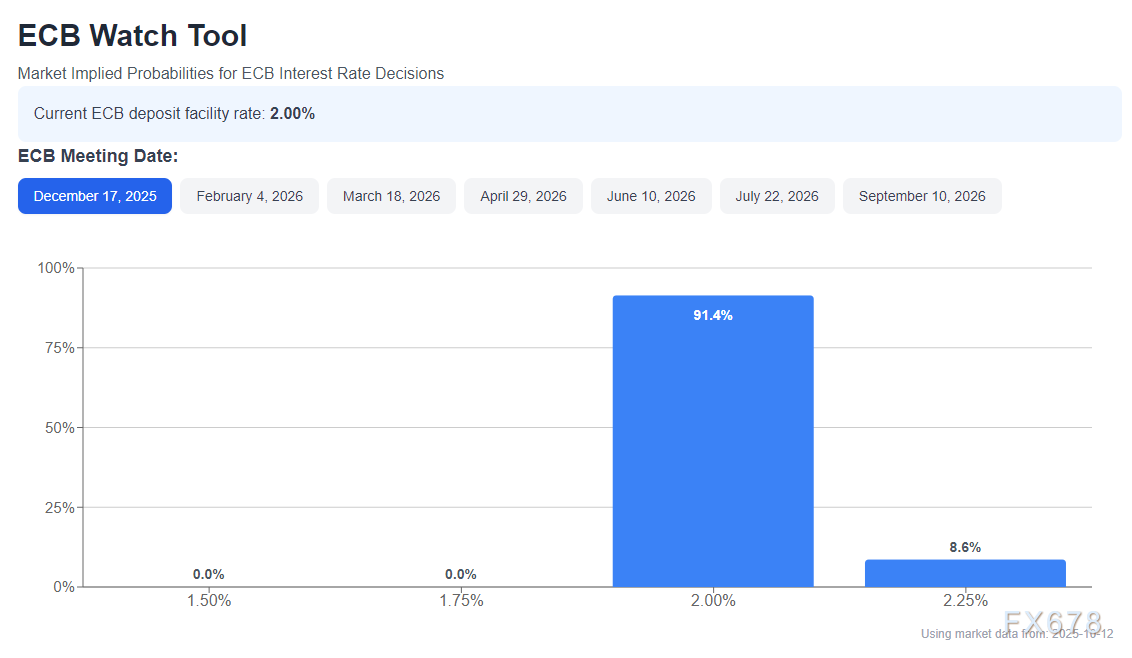Click the short blue 2.25% probability bar
The width and height of the screenshot is (1132, 658).
point(965,573)
